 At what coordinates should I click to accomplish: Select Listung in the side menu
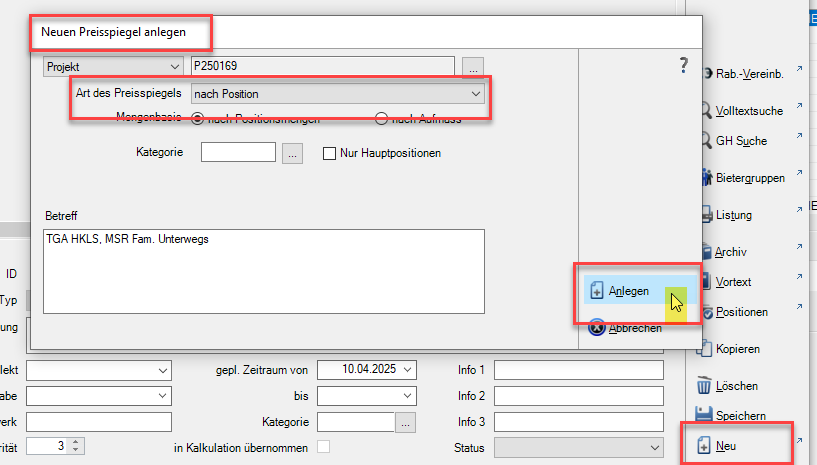733,215
